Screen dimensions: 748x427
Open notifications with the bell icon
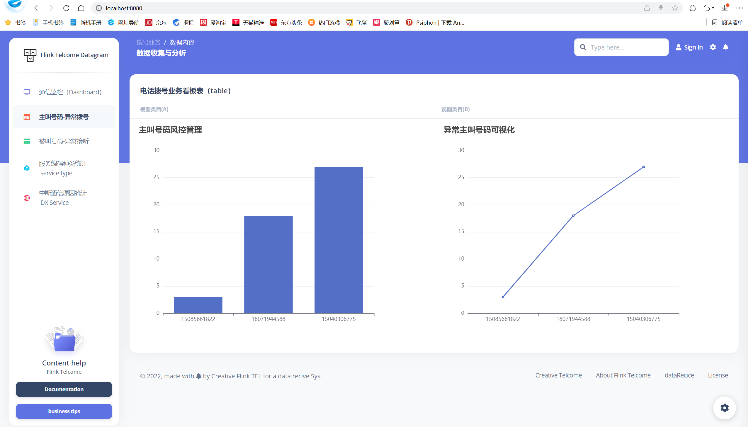coord(725,47)
